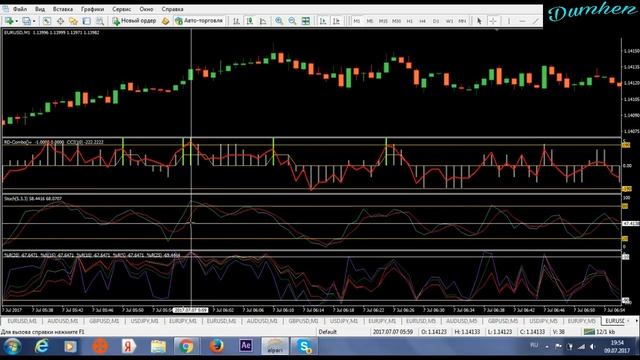The height and width of the screenshot is (360, 640).
Task: Tile chart windows with grid icon
Action: (x=305, y=21)
